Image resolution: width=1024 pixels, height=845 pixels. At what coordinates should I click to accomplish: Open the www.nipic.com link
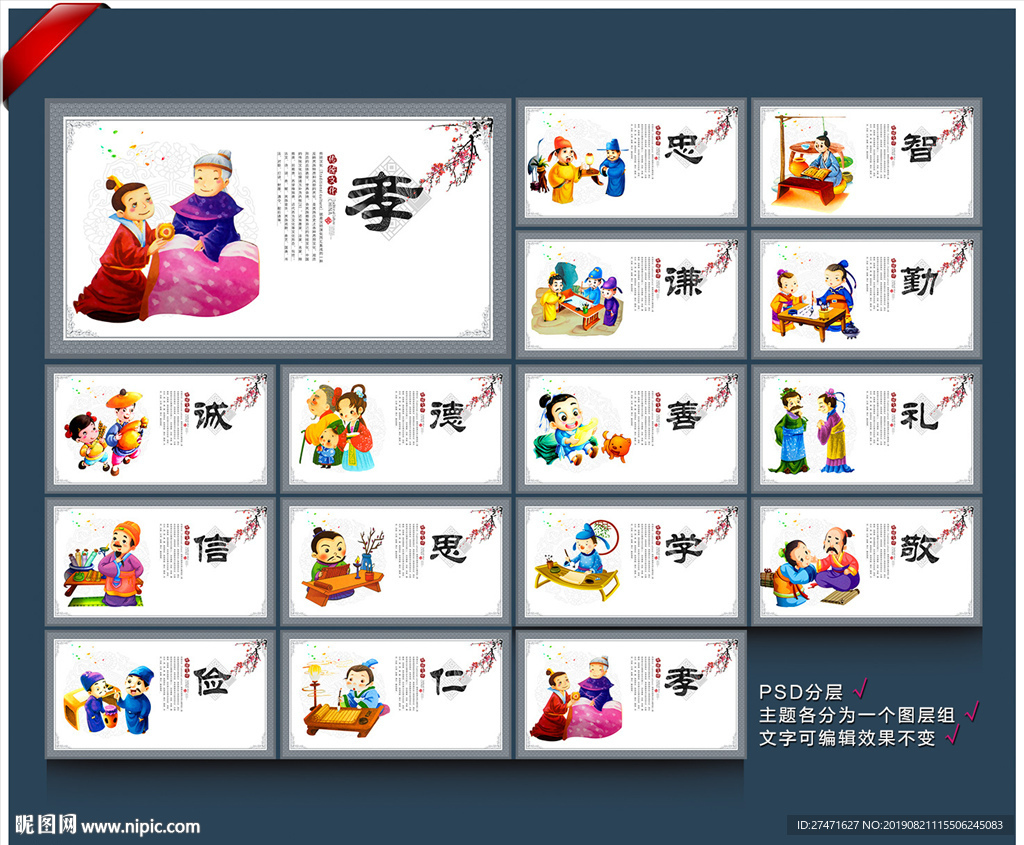pyautogui.click(x=140, y=827)
